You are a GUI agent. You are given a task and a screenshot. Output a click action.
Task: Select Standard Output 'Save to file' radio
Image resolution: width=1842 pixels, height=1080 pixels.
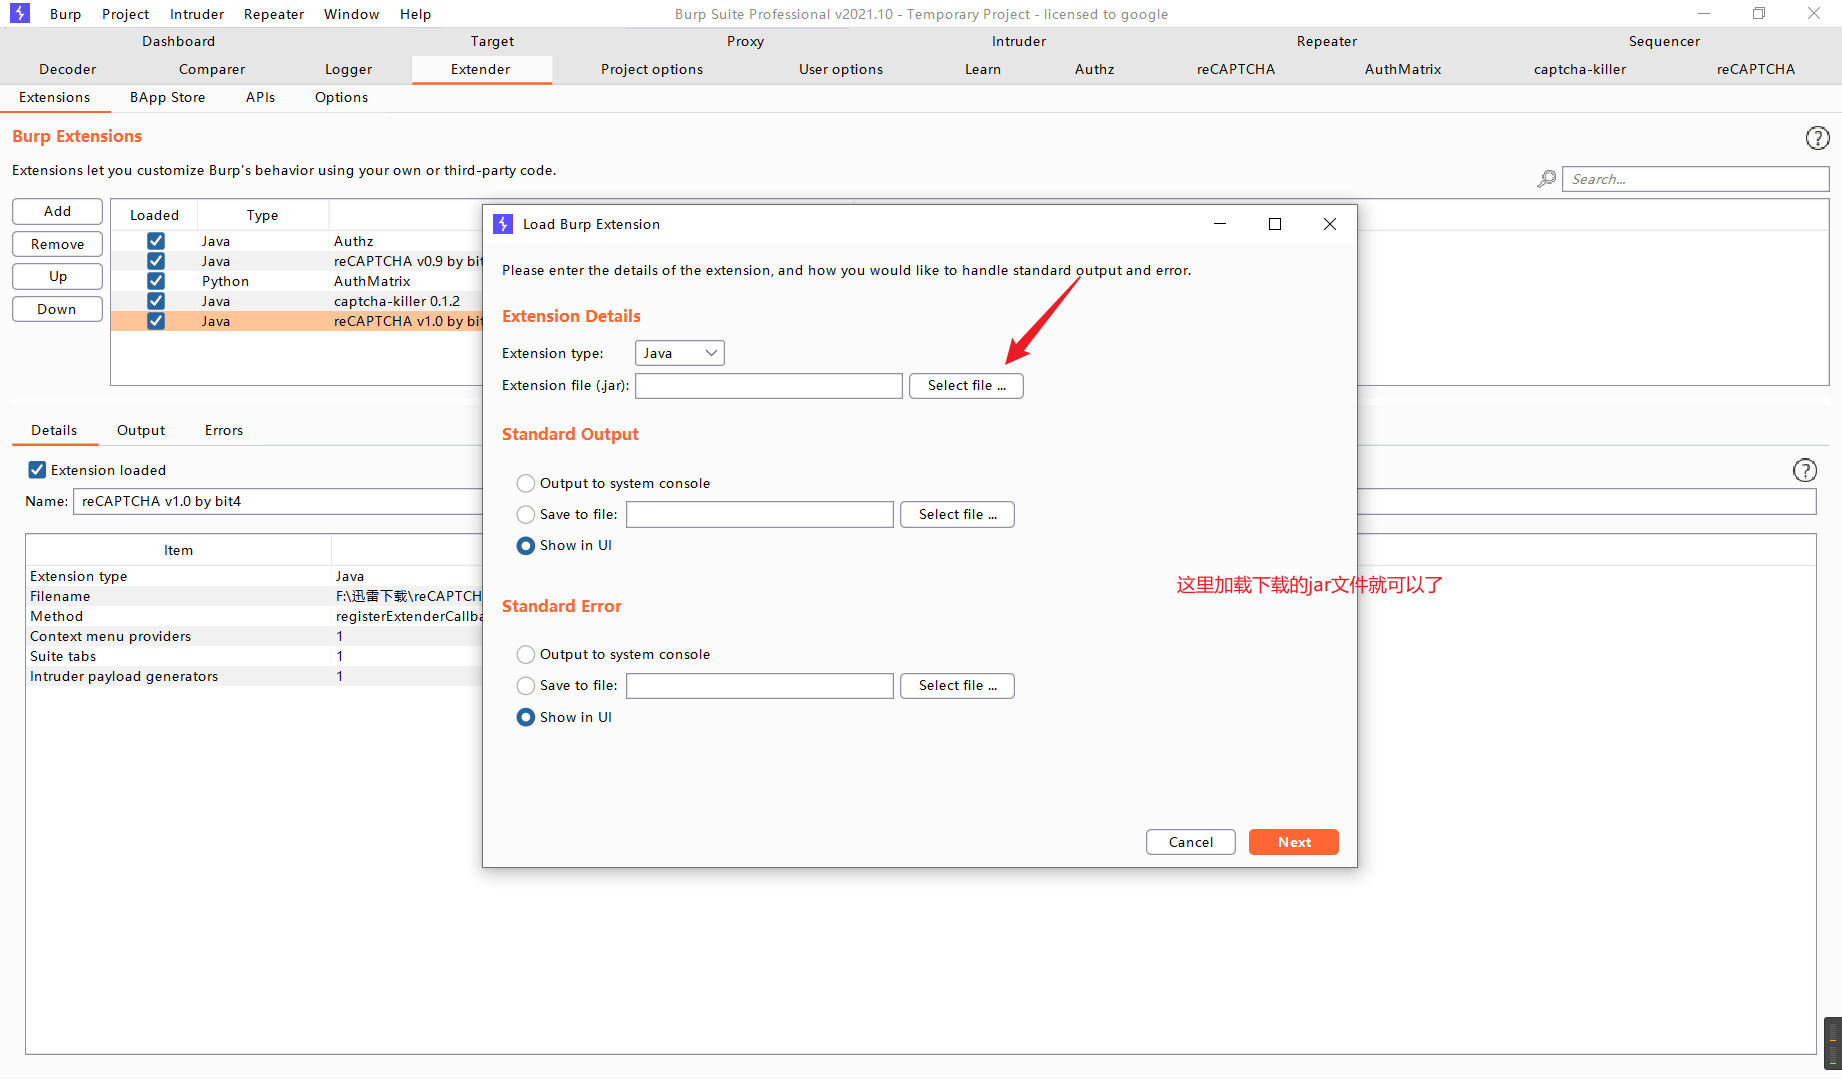coord(526,515)
